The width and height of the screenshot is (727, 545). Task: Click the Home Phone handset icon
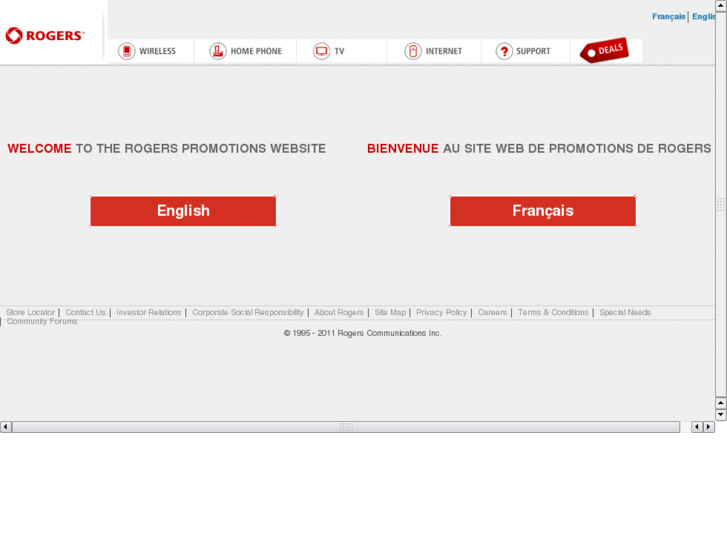(217, 51)
